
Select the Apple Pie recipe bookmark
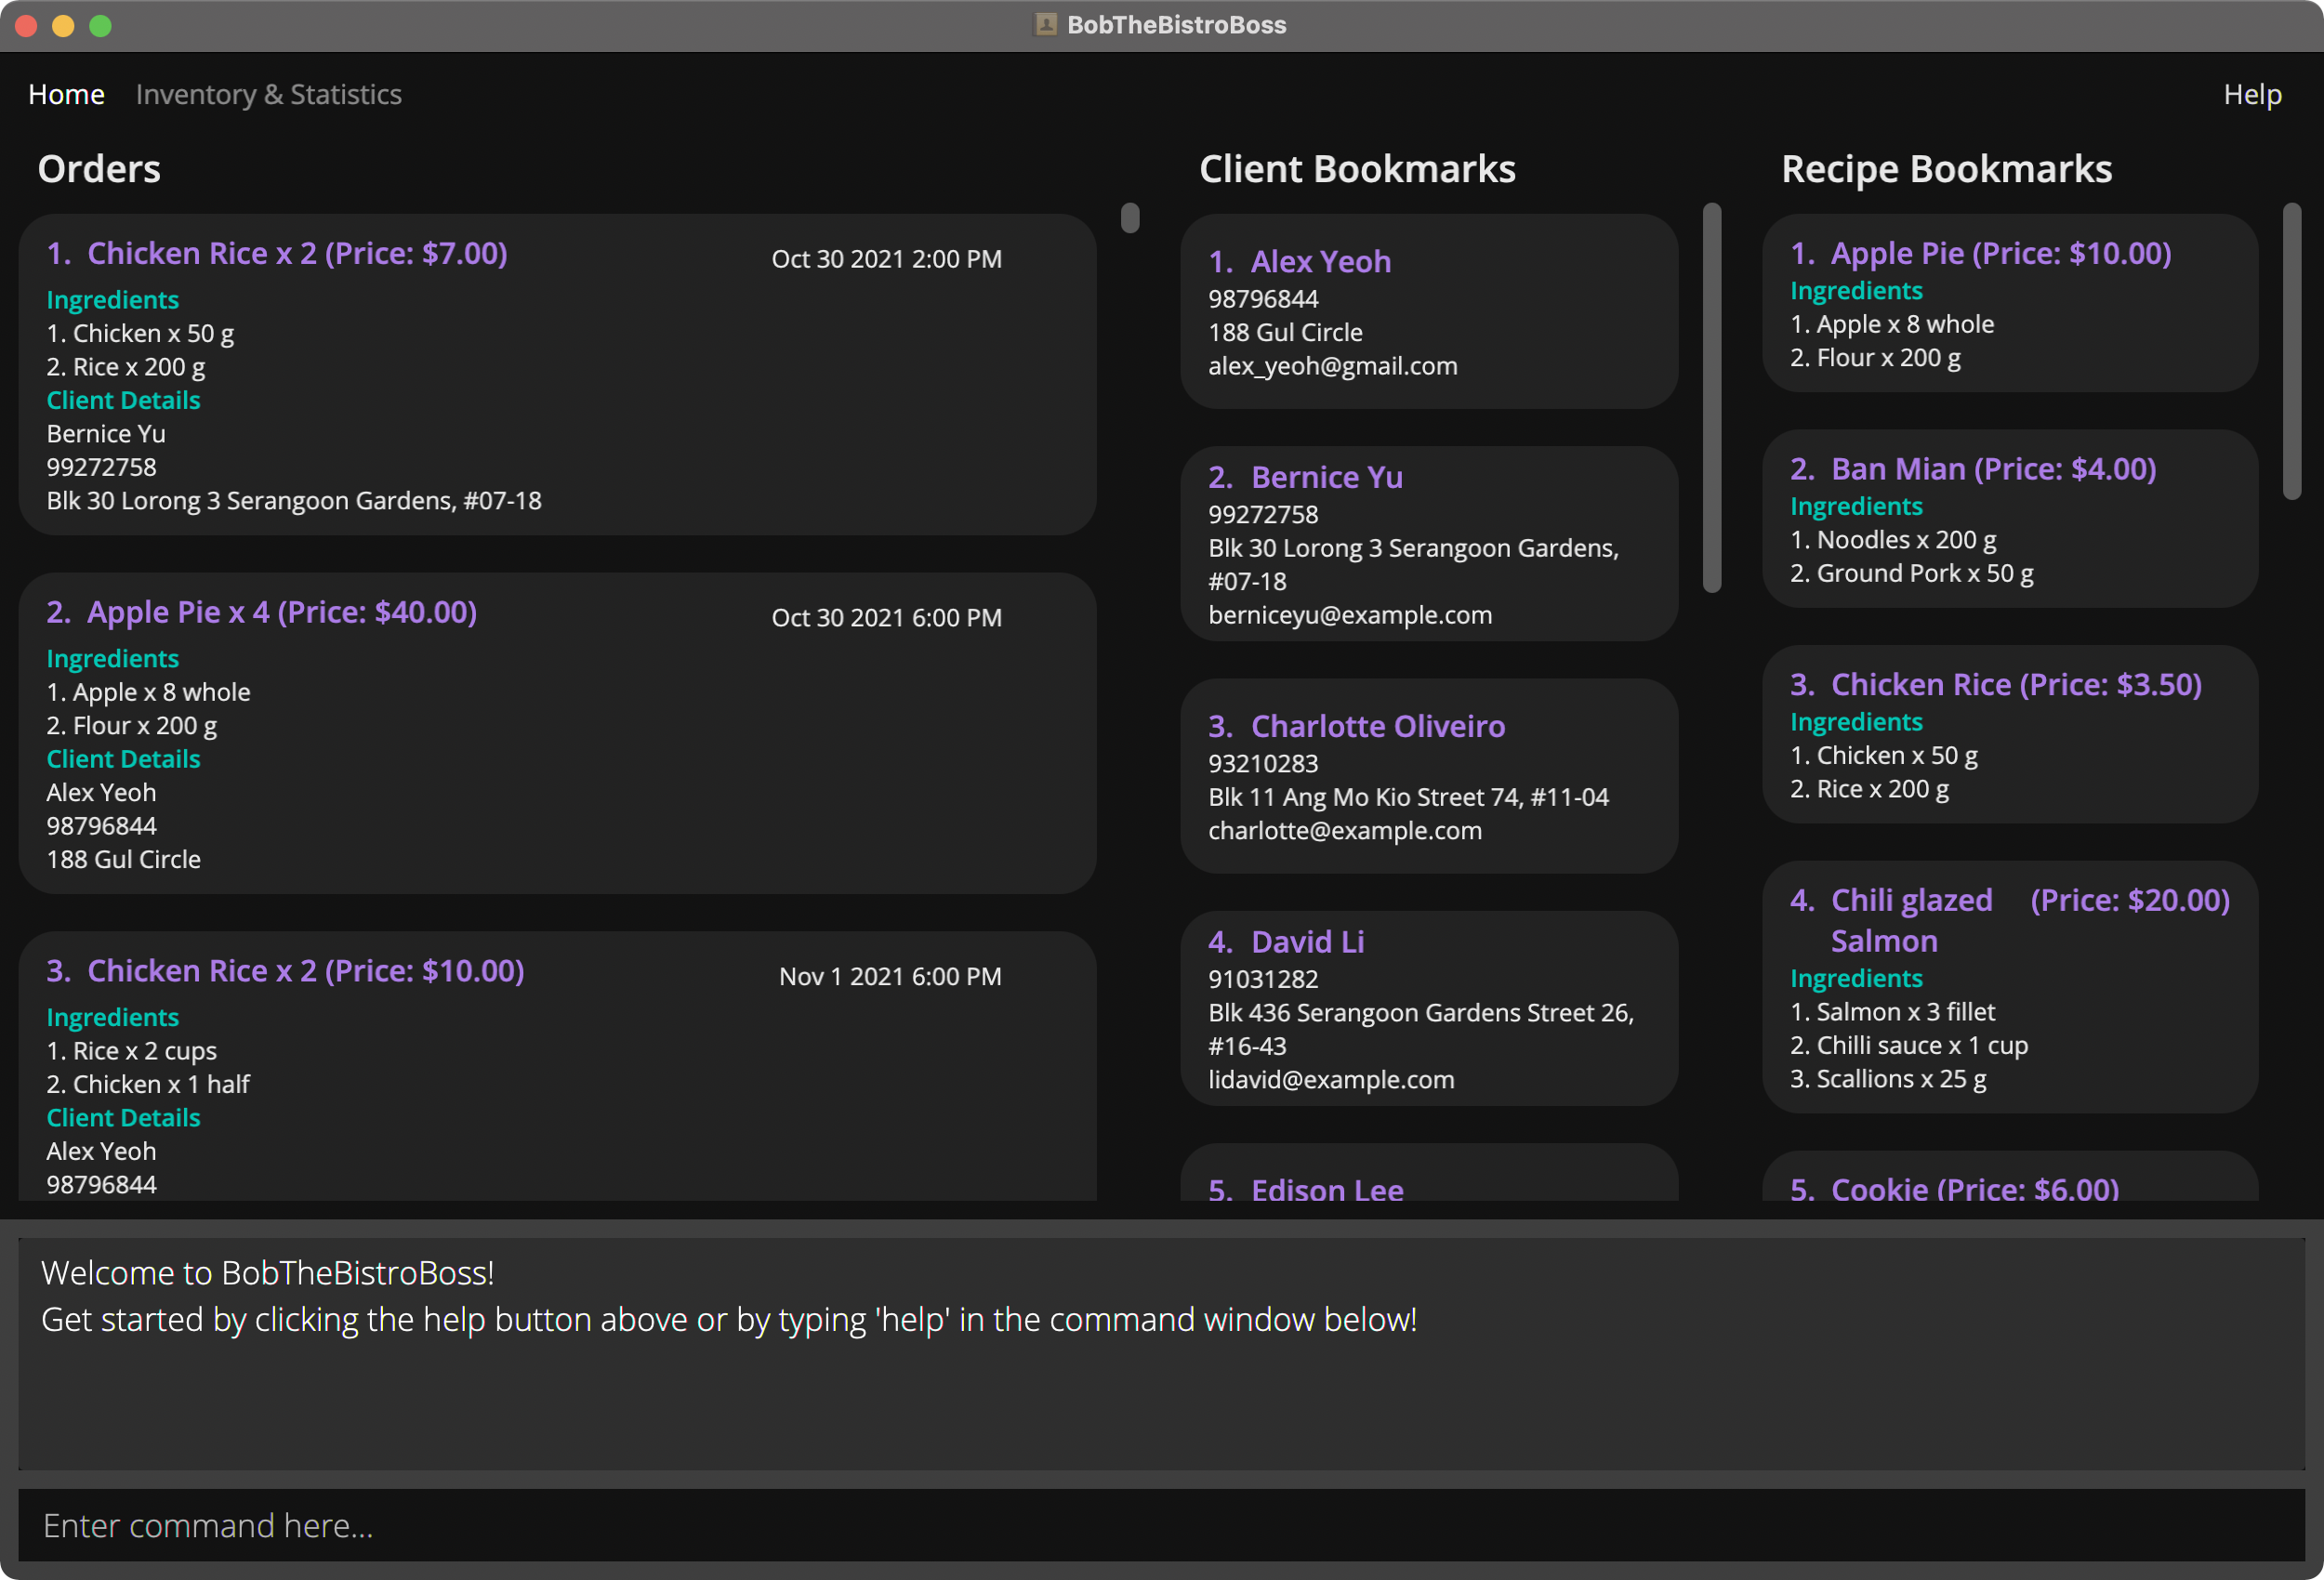pos(2009,303)
